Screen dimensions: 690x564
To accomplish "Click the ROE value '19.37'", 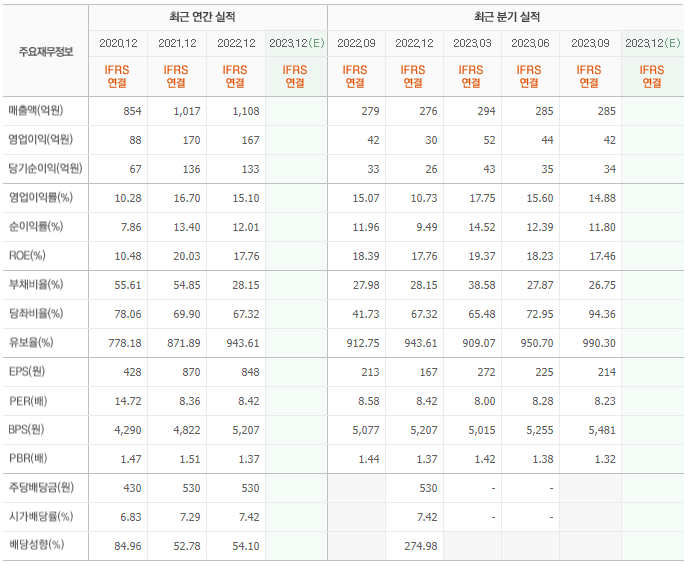I will [x=482, y=256].
